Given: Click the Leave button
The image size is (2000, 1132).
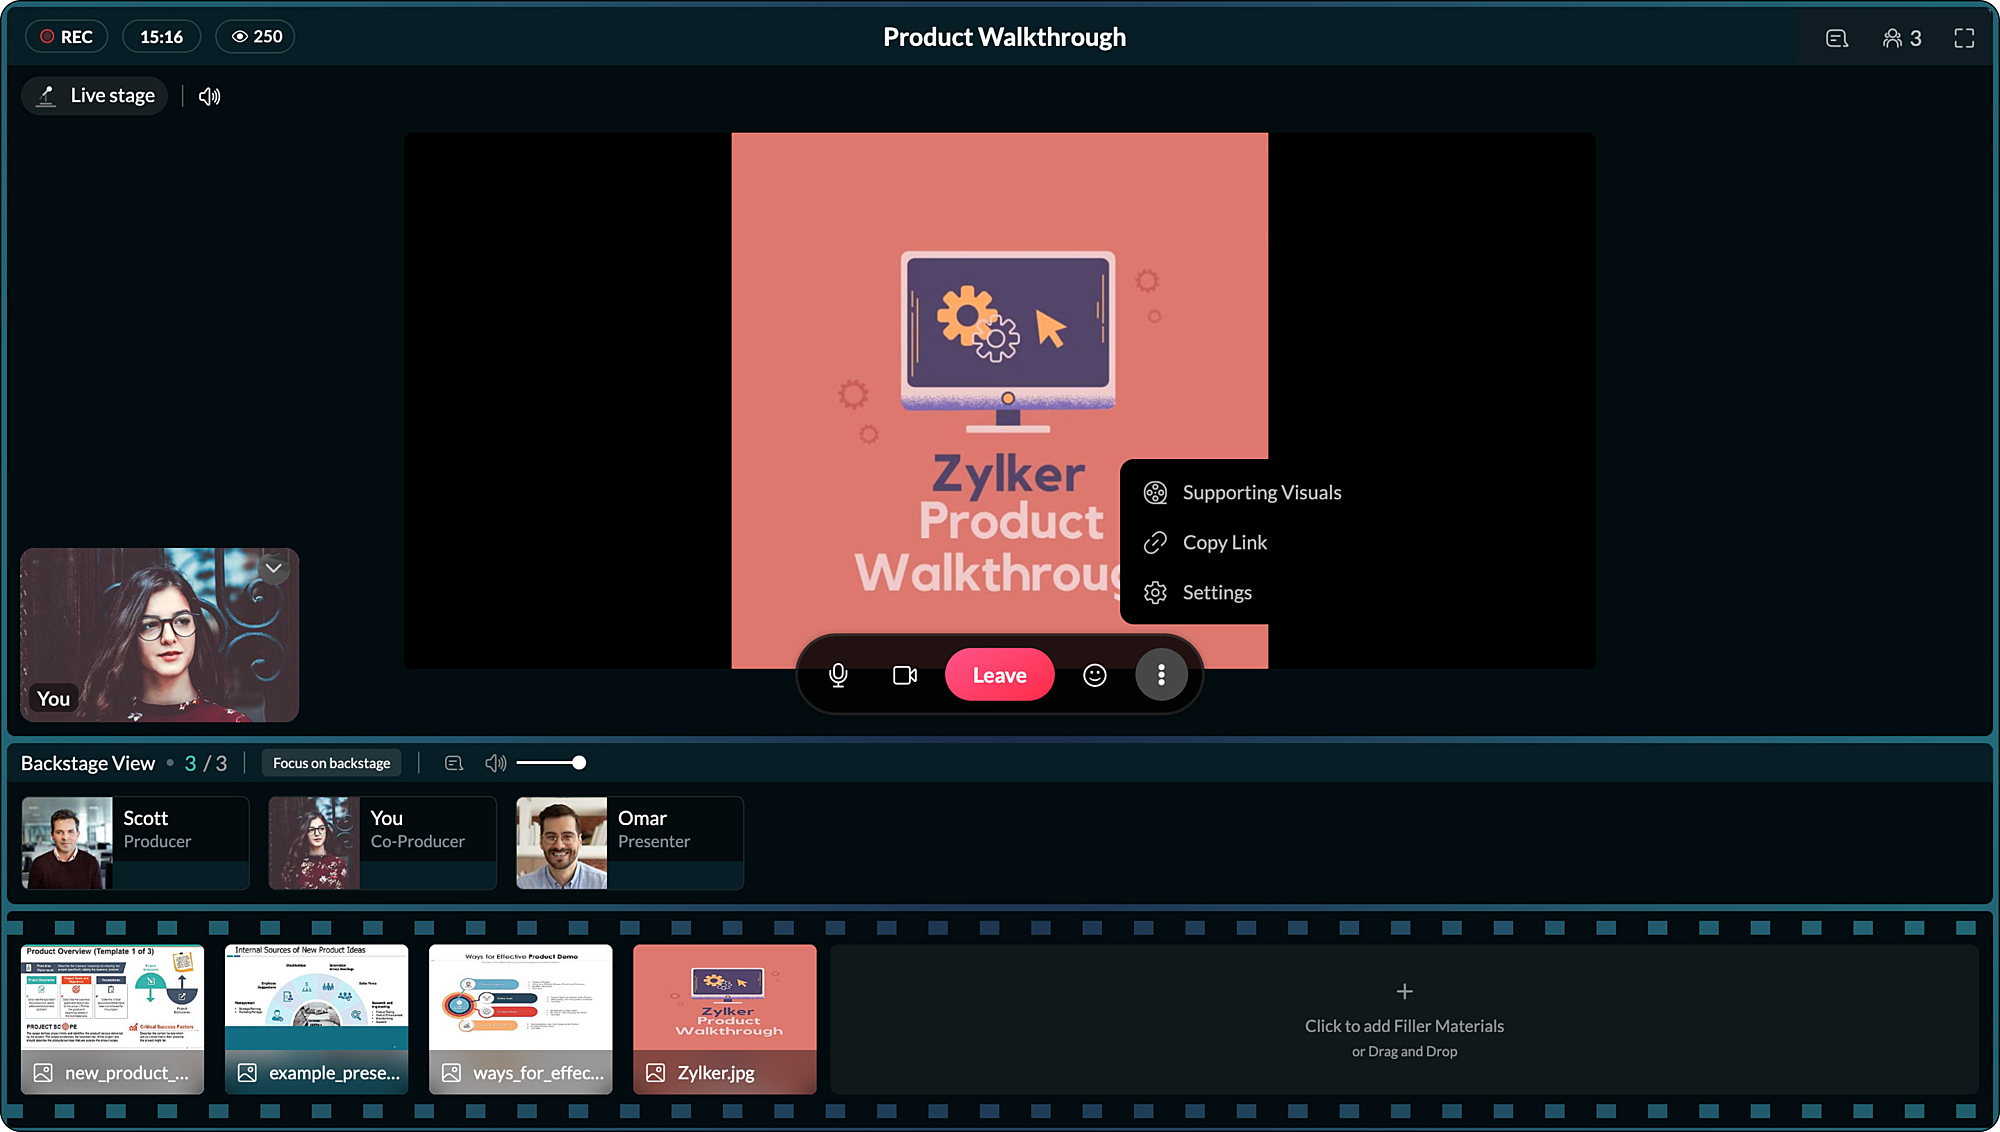Looking at the screenshot, I should coord(999,675).
